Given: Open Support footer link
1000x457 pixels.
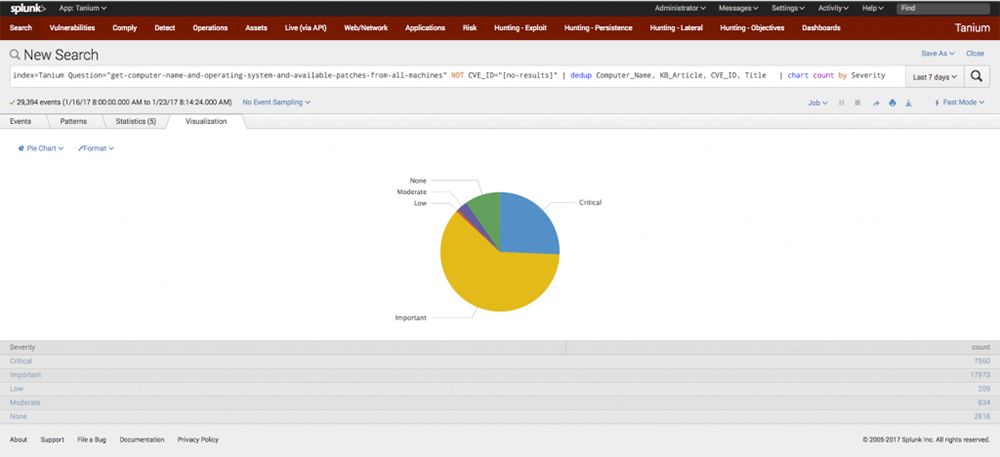Looking at the screenshot, I should [x=52, y=440].
